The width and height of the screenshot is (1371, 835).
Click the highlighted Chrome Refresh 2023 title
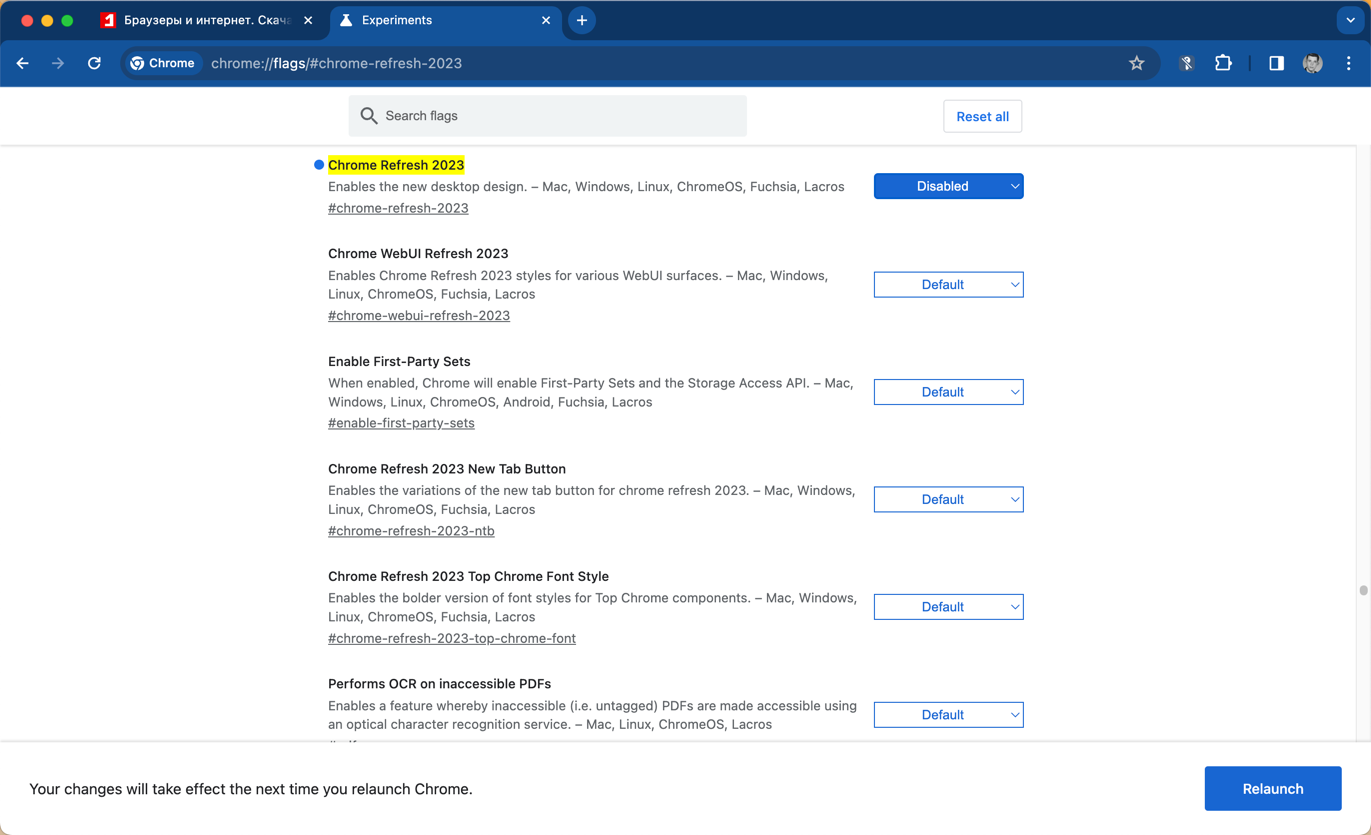point(396,165)
